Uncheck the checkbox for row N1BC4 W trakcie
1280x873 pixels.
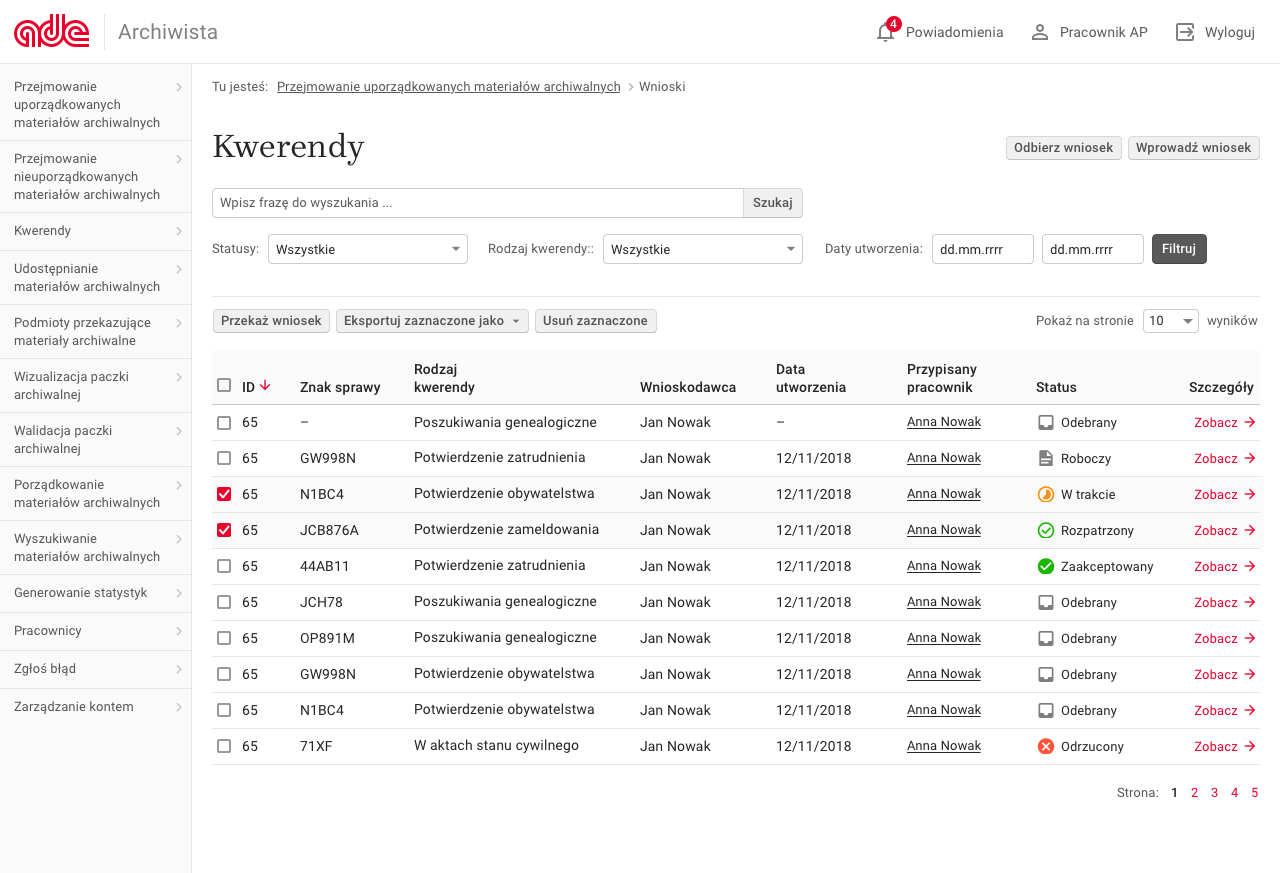tap(224, 494)
